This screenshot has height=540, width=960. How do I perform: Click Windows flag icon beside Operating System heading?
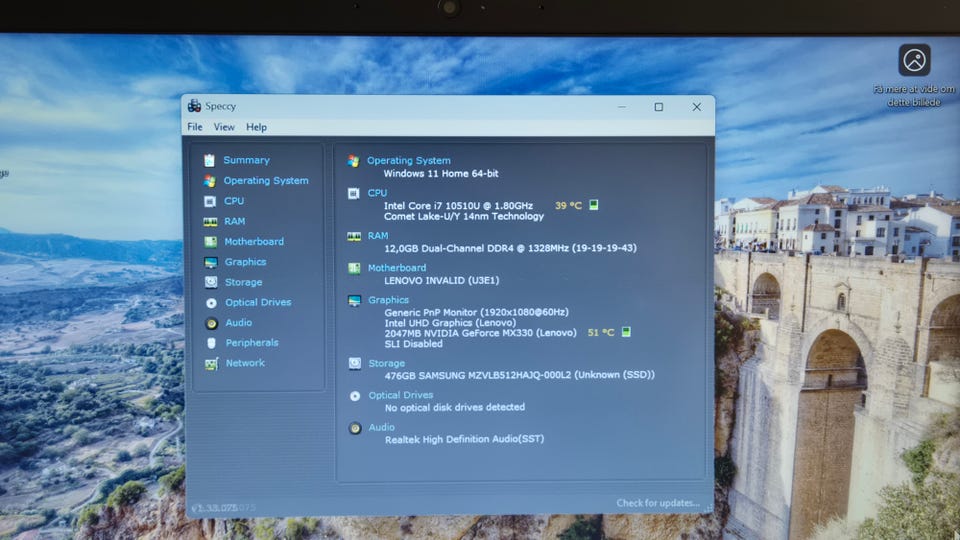click(353, 161)
